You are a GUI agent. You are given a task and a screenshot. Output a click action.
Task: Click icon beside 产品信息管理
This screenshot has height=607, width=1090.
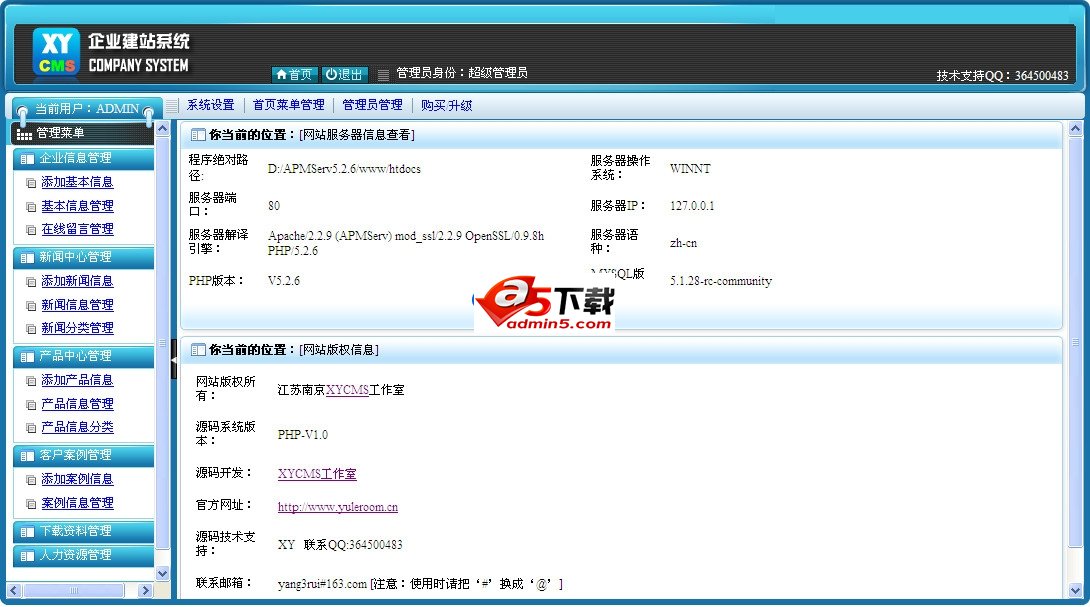pyautogui.click(x=31, y=405)
